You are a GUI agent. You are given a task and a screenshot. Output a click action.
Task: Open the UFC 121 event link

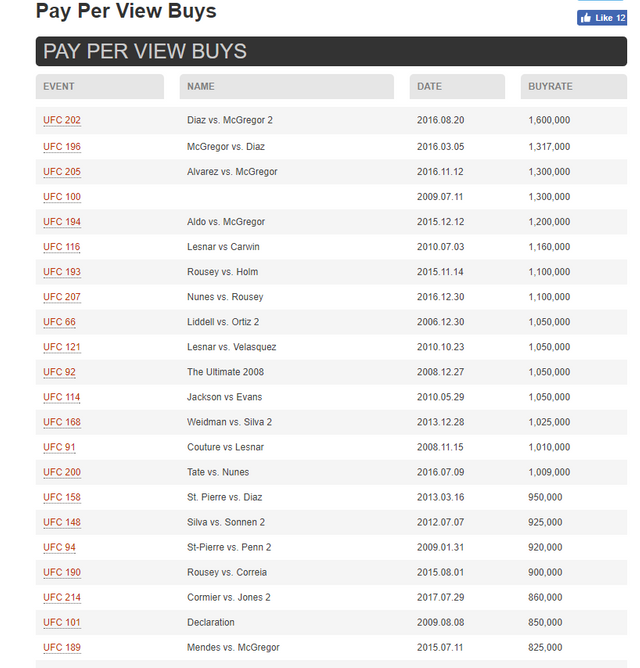click(62, 347)
